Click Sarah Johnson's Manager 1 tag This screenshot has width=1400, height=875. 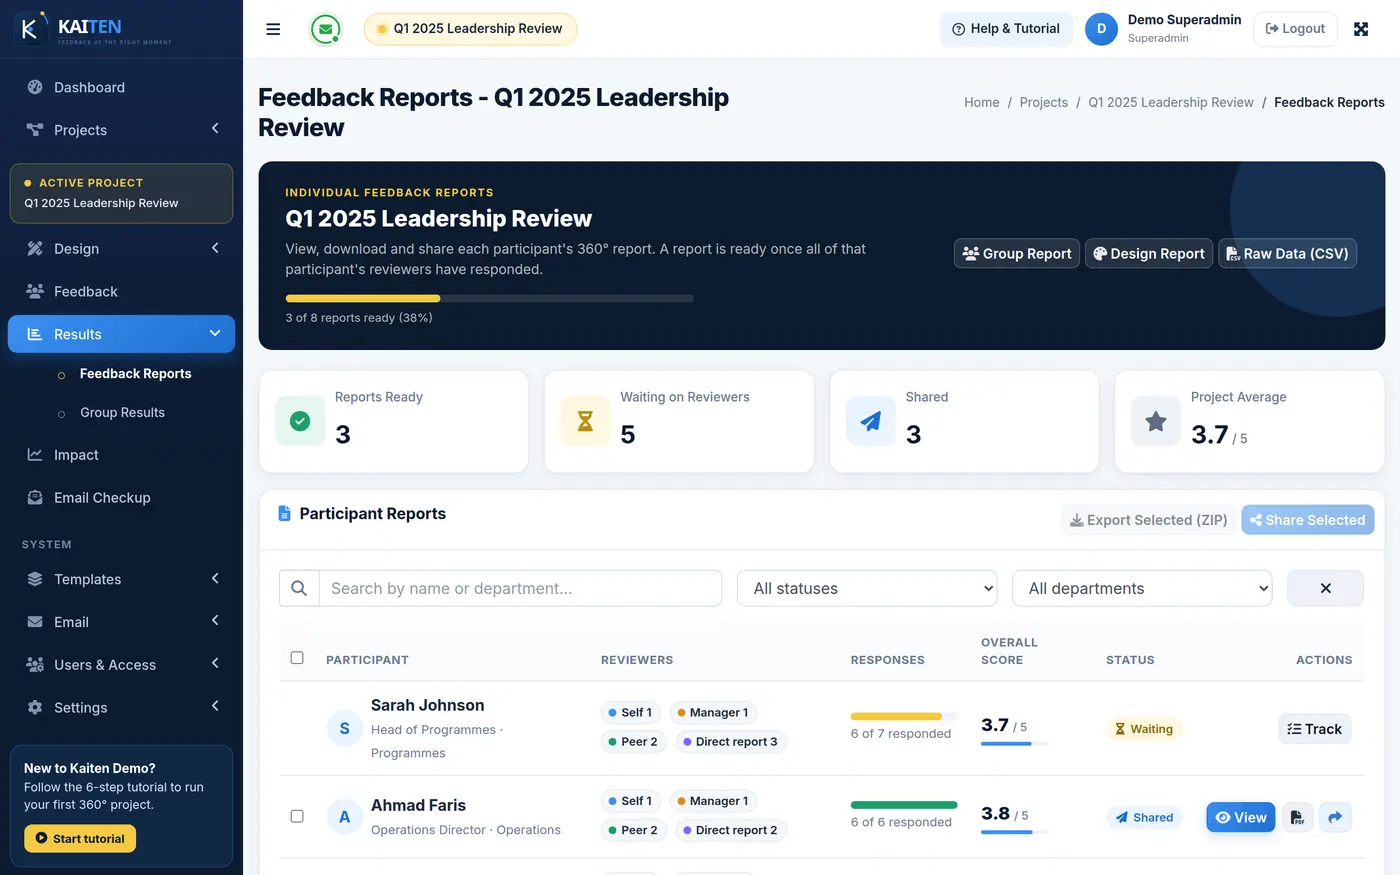(714, 713)
